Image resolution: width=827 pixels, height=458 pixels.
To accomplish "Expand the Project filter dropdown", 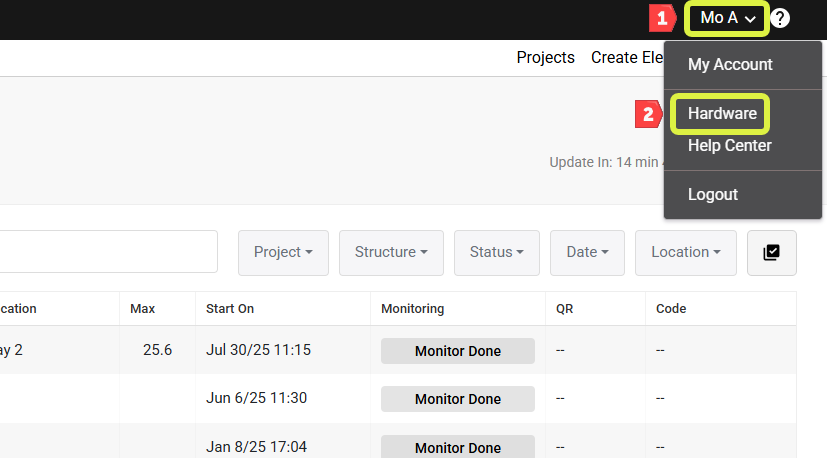I will tap(283, 252).
